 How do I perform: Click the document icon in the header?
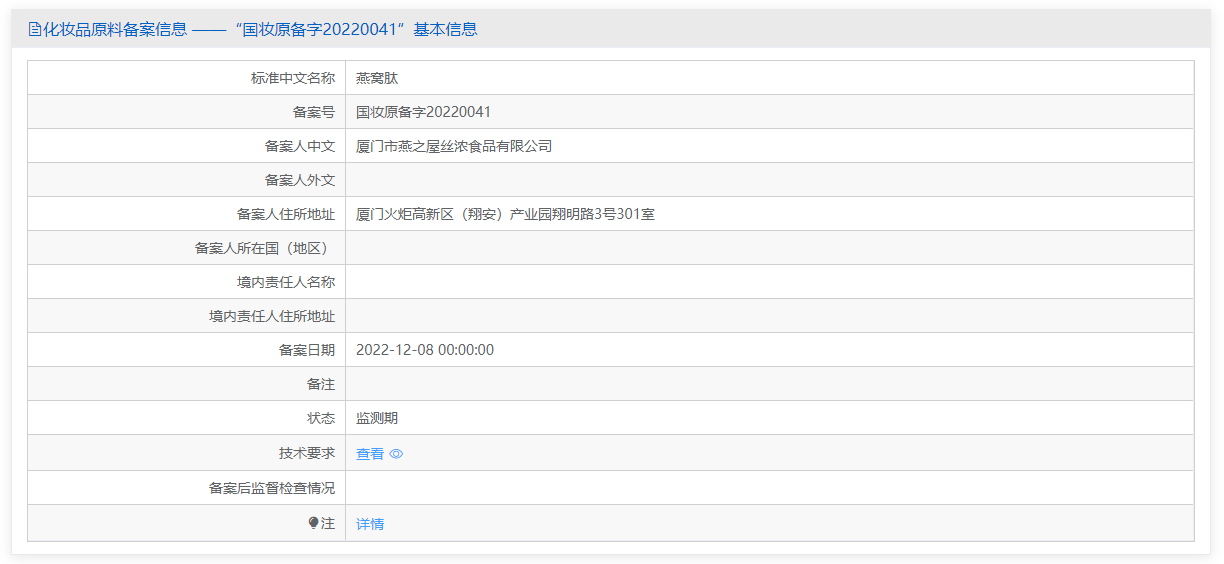click(x=34, y=29)
